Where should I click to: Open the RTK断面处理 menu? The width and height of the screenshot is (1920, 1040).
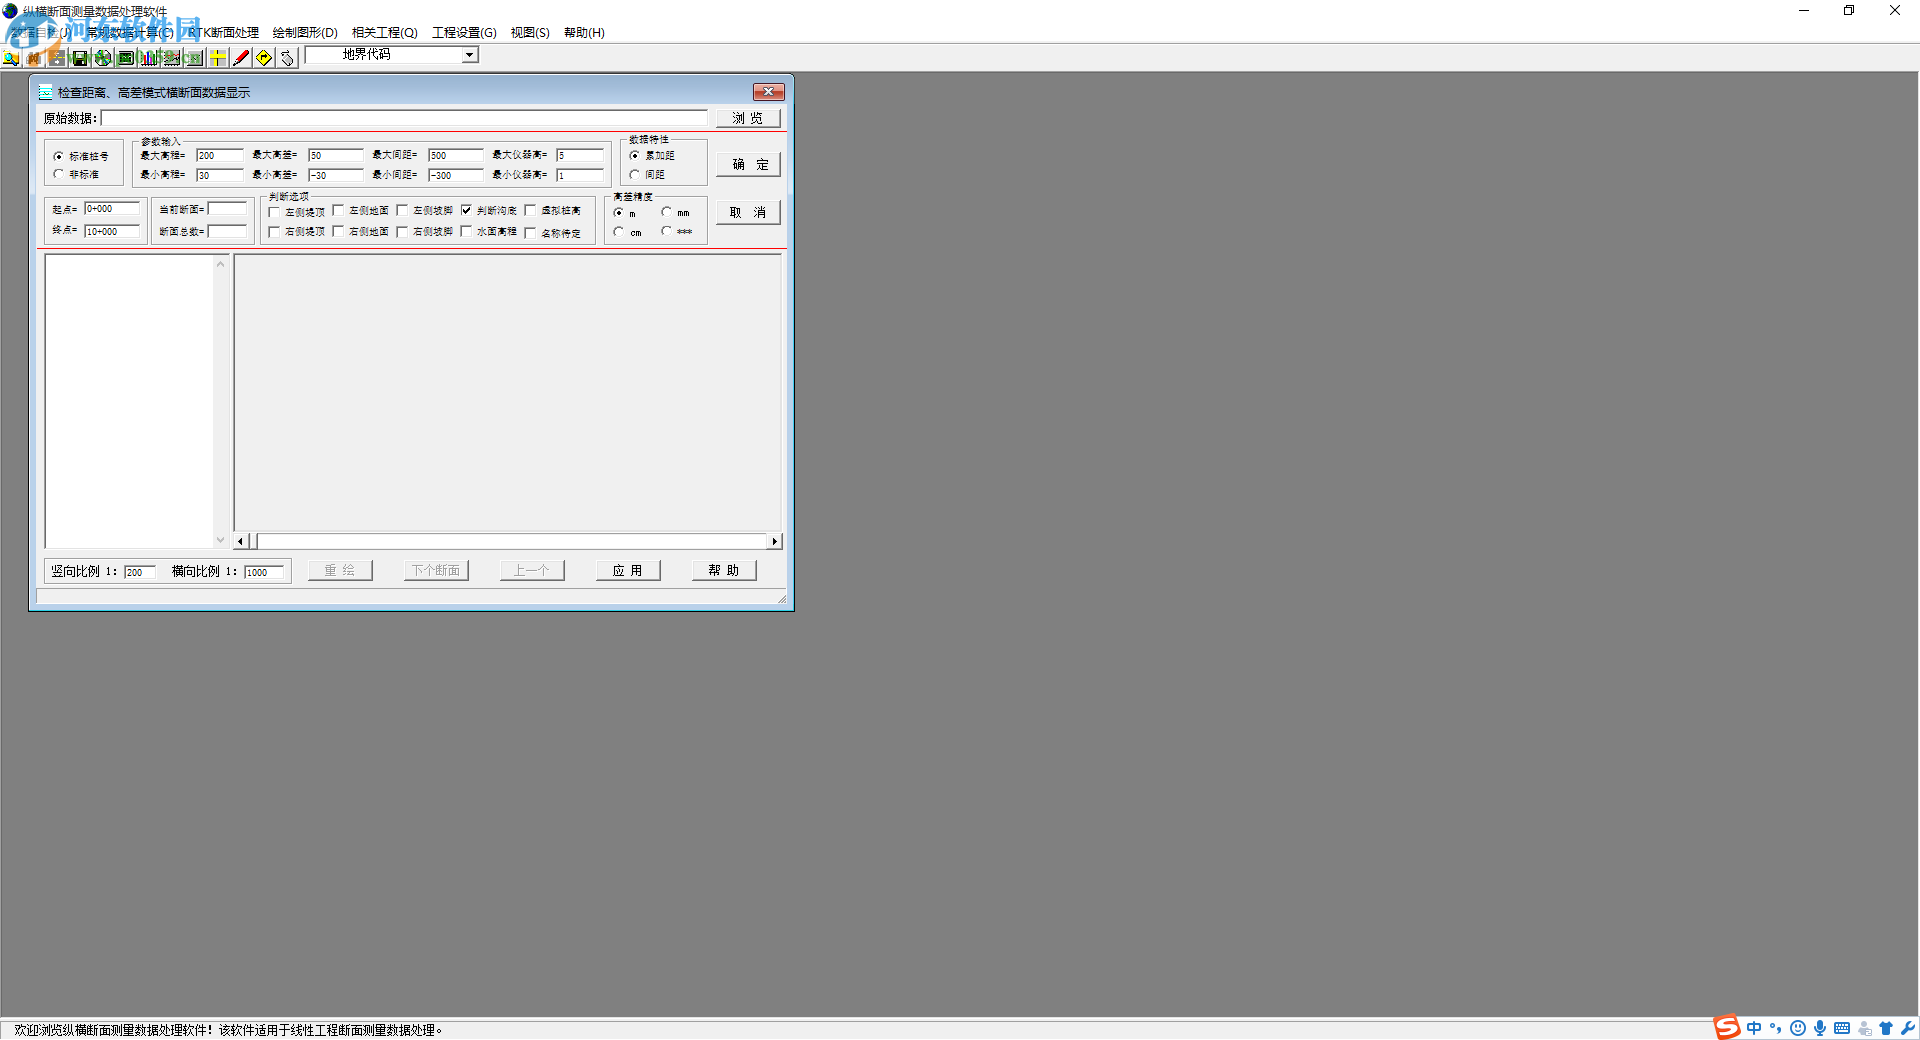223,33
